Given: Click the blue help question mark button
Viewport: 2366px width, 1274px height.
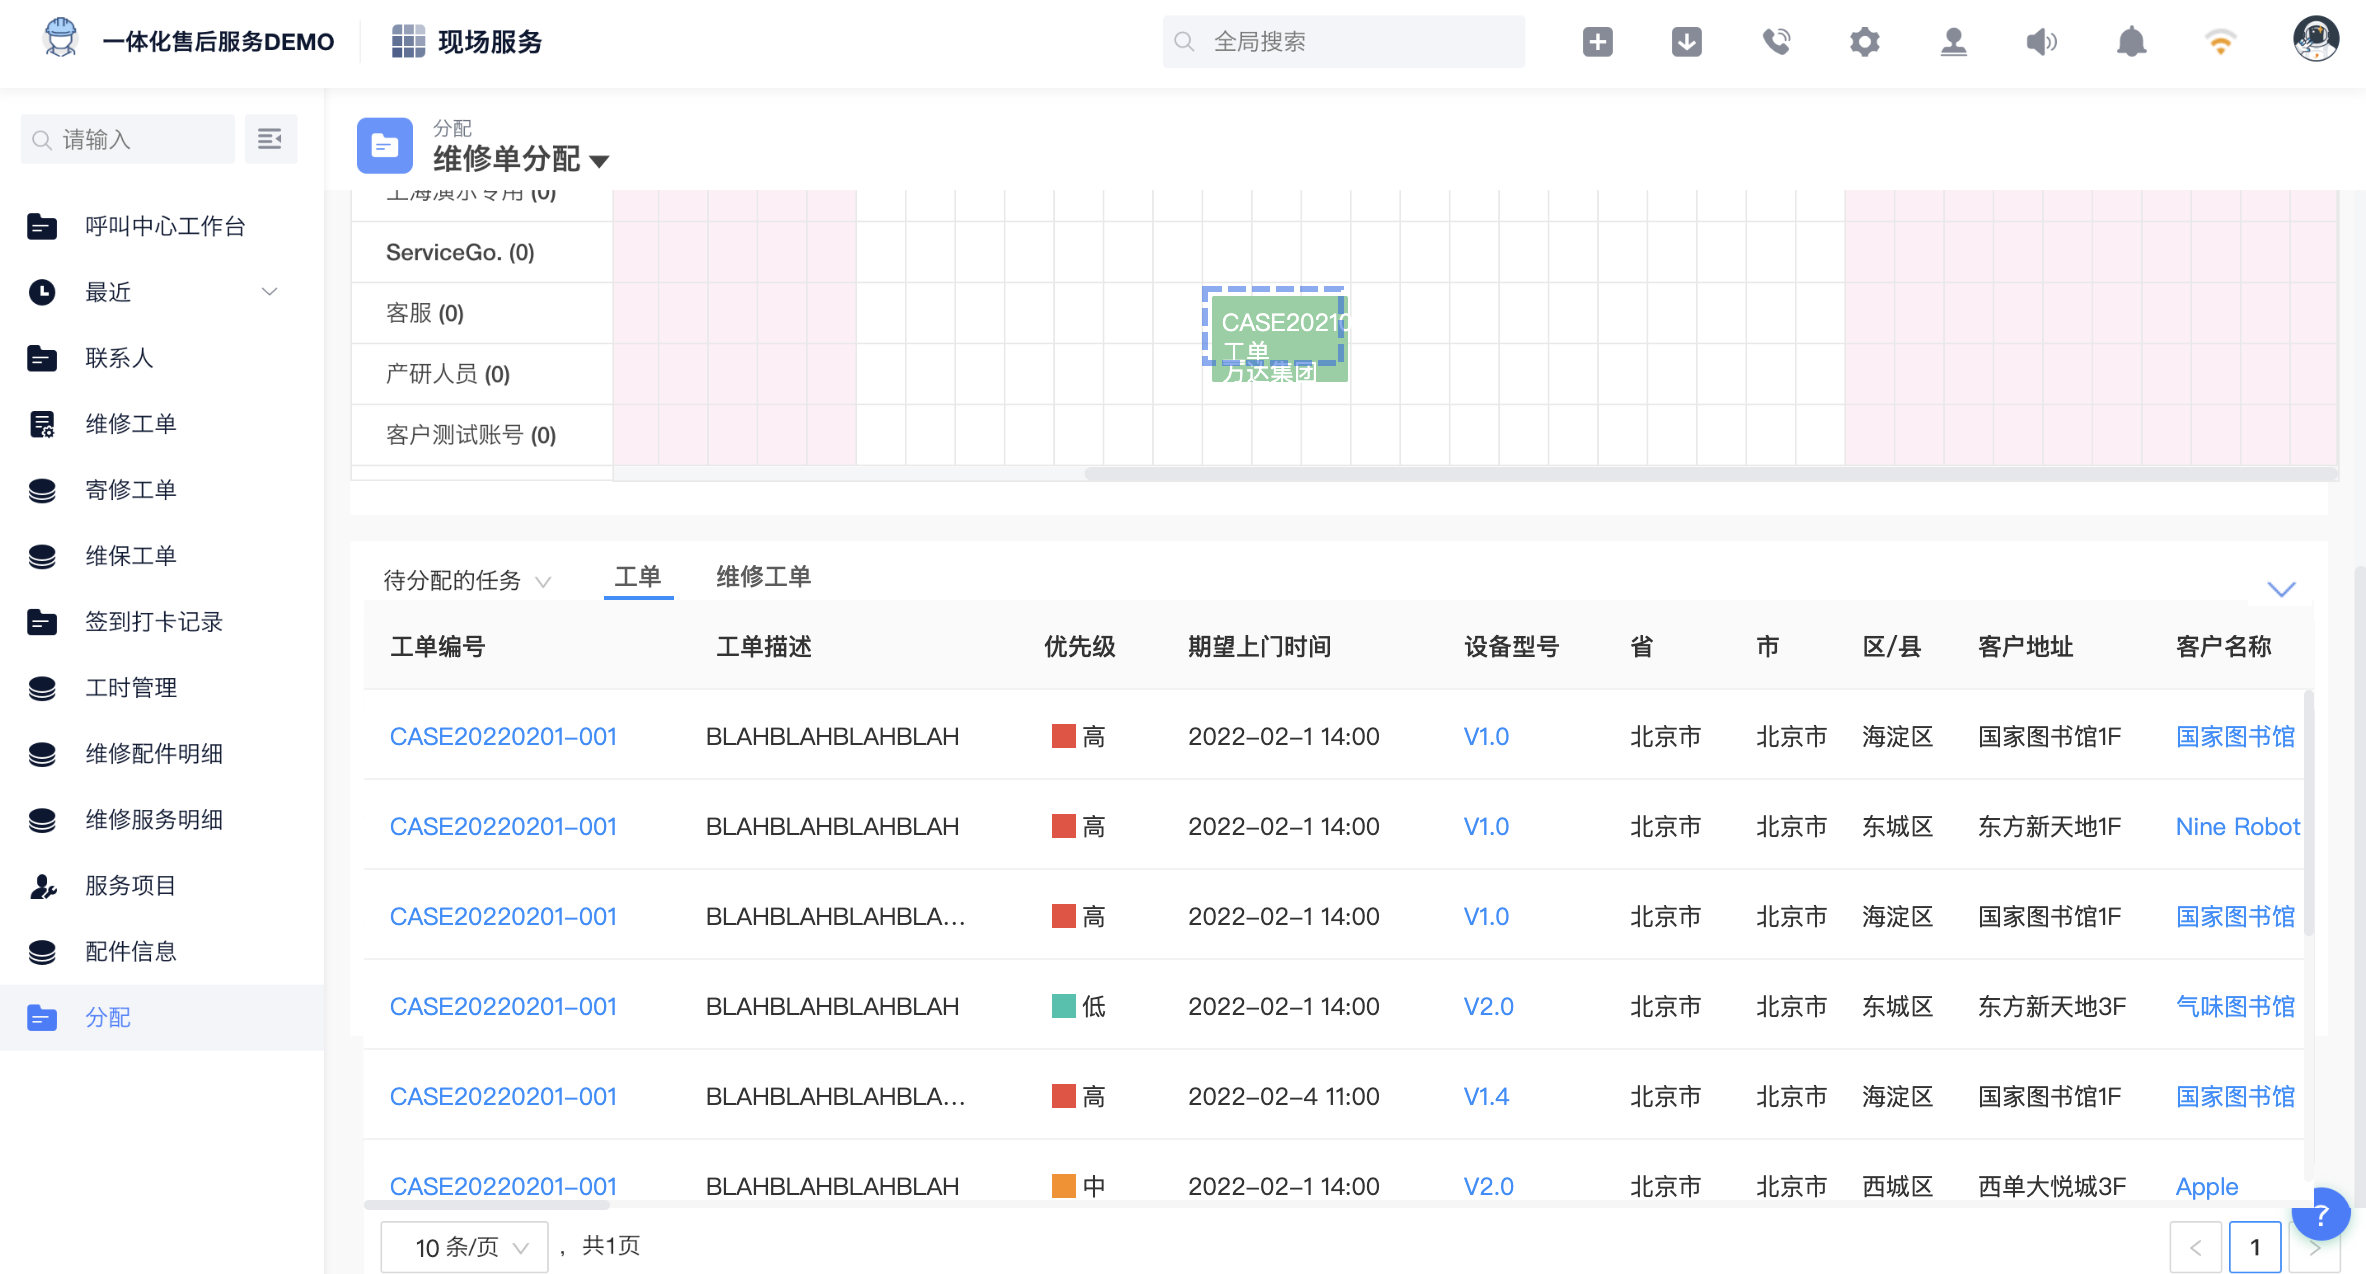Looking at the screenshot, I should click(x=2321, y=1214).
